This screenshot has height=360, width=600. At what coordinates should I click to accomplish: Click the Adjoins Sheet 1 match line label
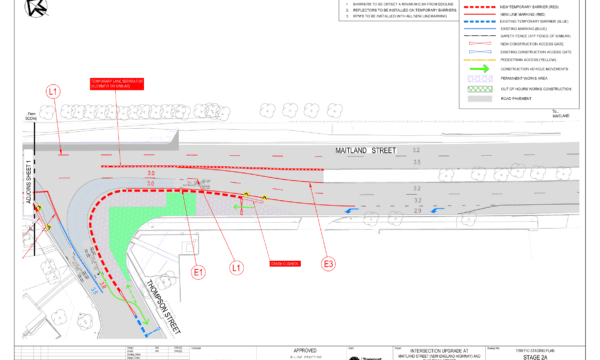[x=28, y=182]
